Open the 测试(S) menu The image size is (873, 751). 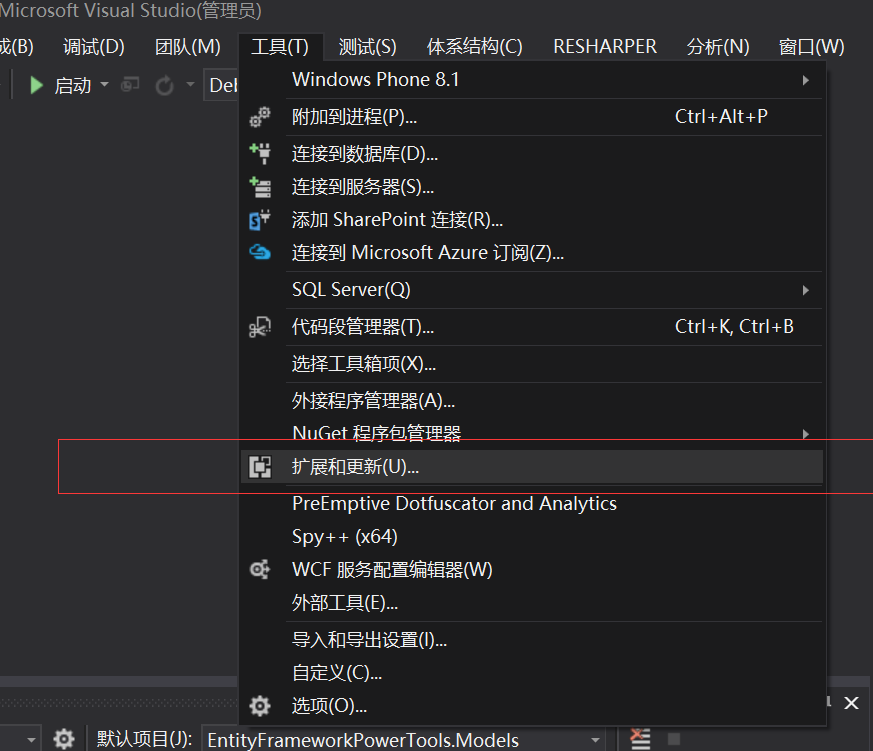coord(368,47)
